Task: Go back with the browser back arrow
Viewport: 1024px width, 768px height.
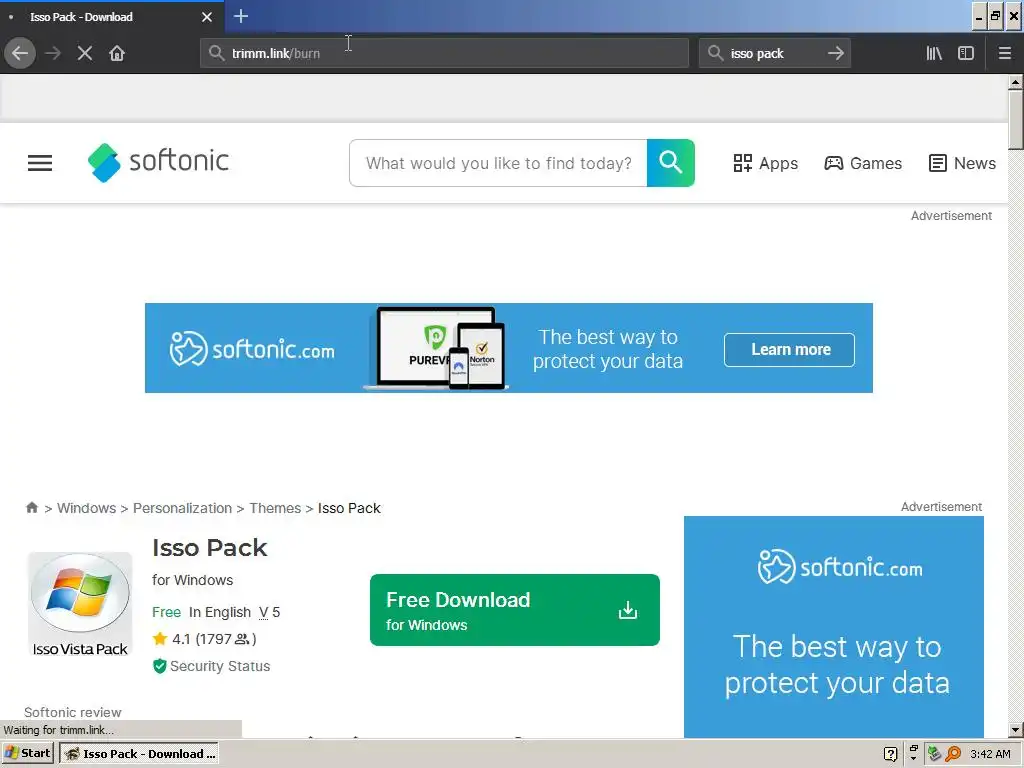Action: pos(20,53)
